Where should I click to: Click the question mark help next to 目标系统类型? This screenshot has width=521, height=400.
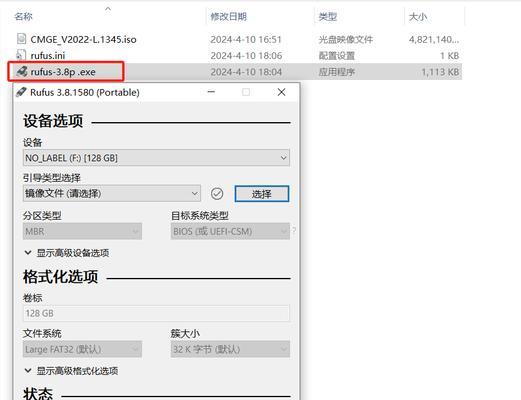point(294,230)
